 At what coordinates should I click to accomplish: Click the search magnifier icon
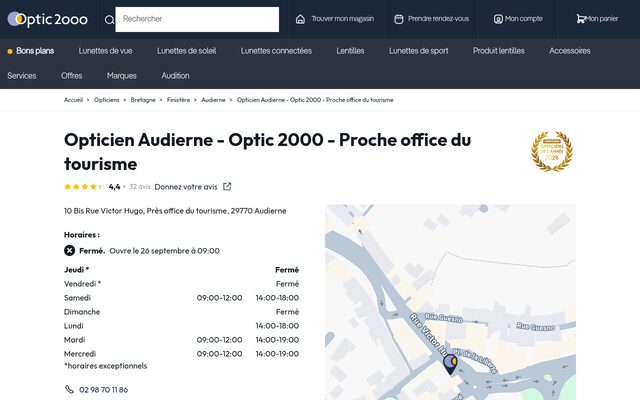tap(109, 20)
